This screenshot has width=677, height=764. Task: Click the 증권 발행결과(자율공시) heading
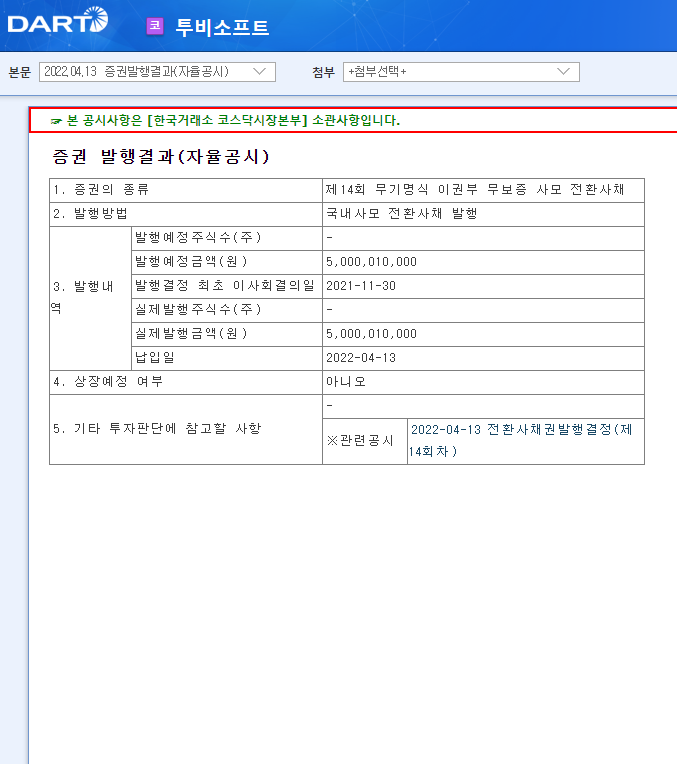pyautogui.click(x=160, y=156)
